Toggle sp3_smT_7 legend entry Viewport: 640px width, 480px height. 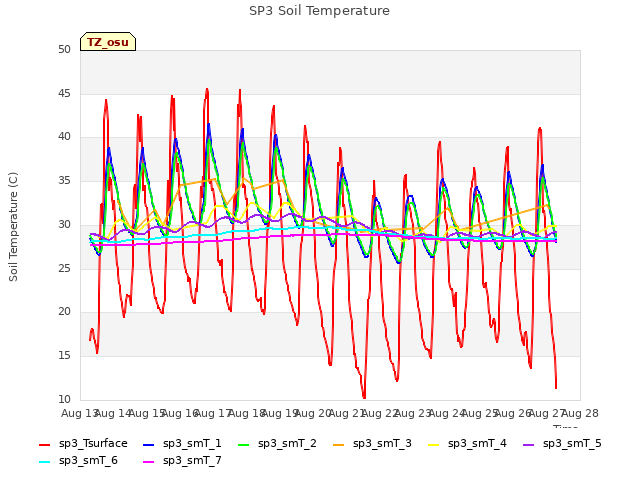182,461
